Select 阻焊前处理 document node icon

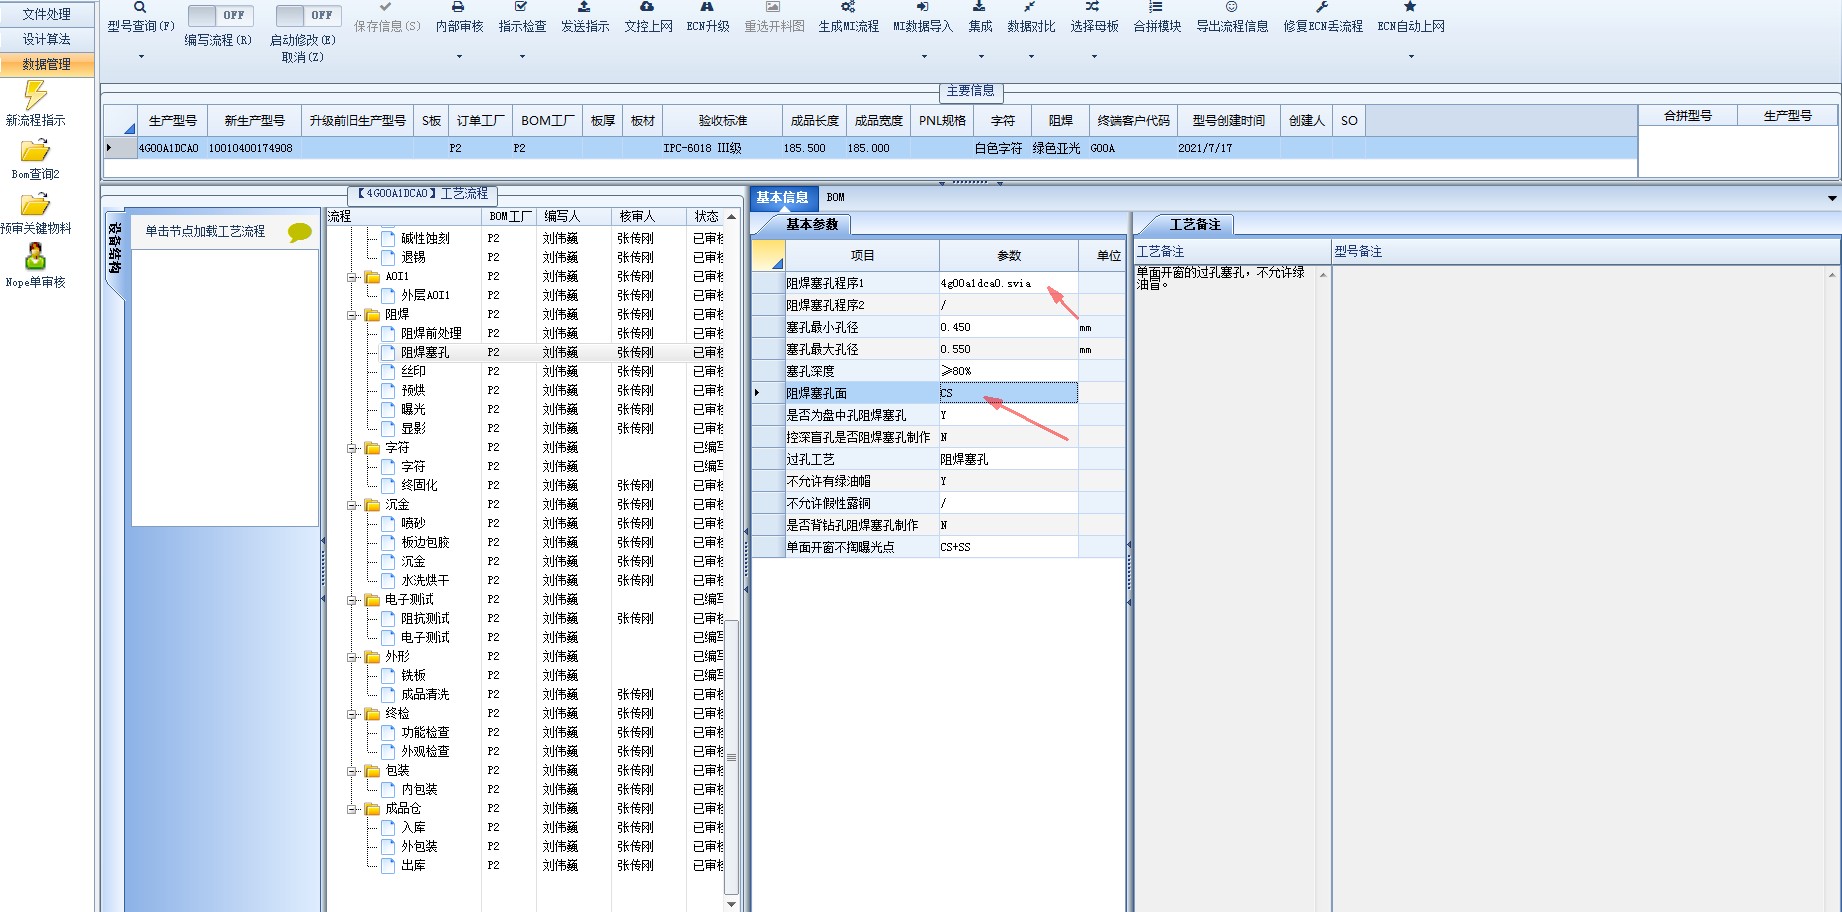[x=388, y=333]
